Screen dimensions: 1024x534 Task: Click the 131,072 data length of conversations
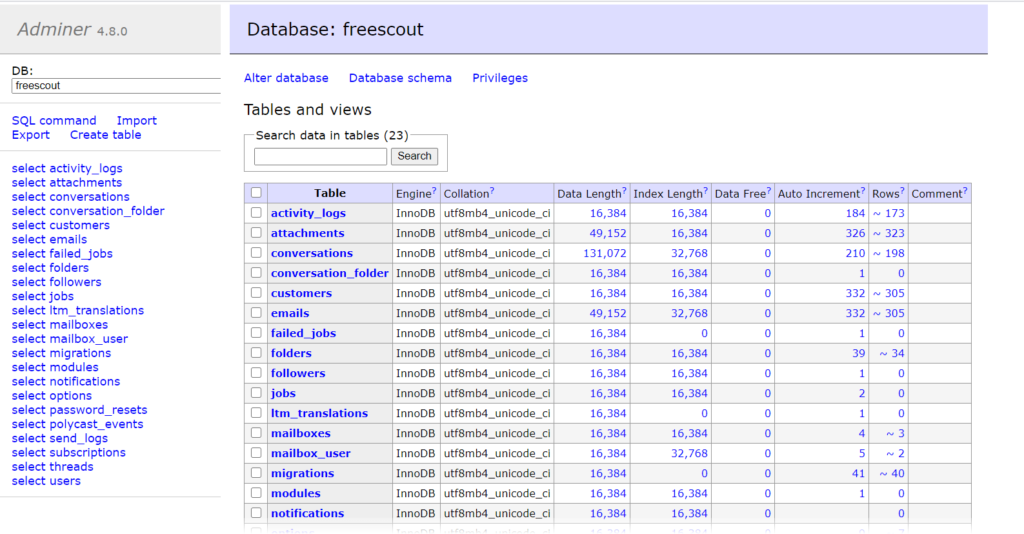[605, 253]
